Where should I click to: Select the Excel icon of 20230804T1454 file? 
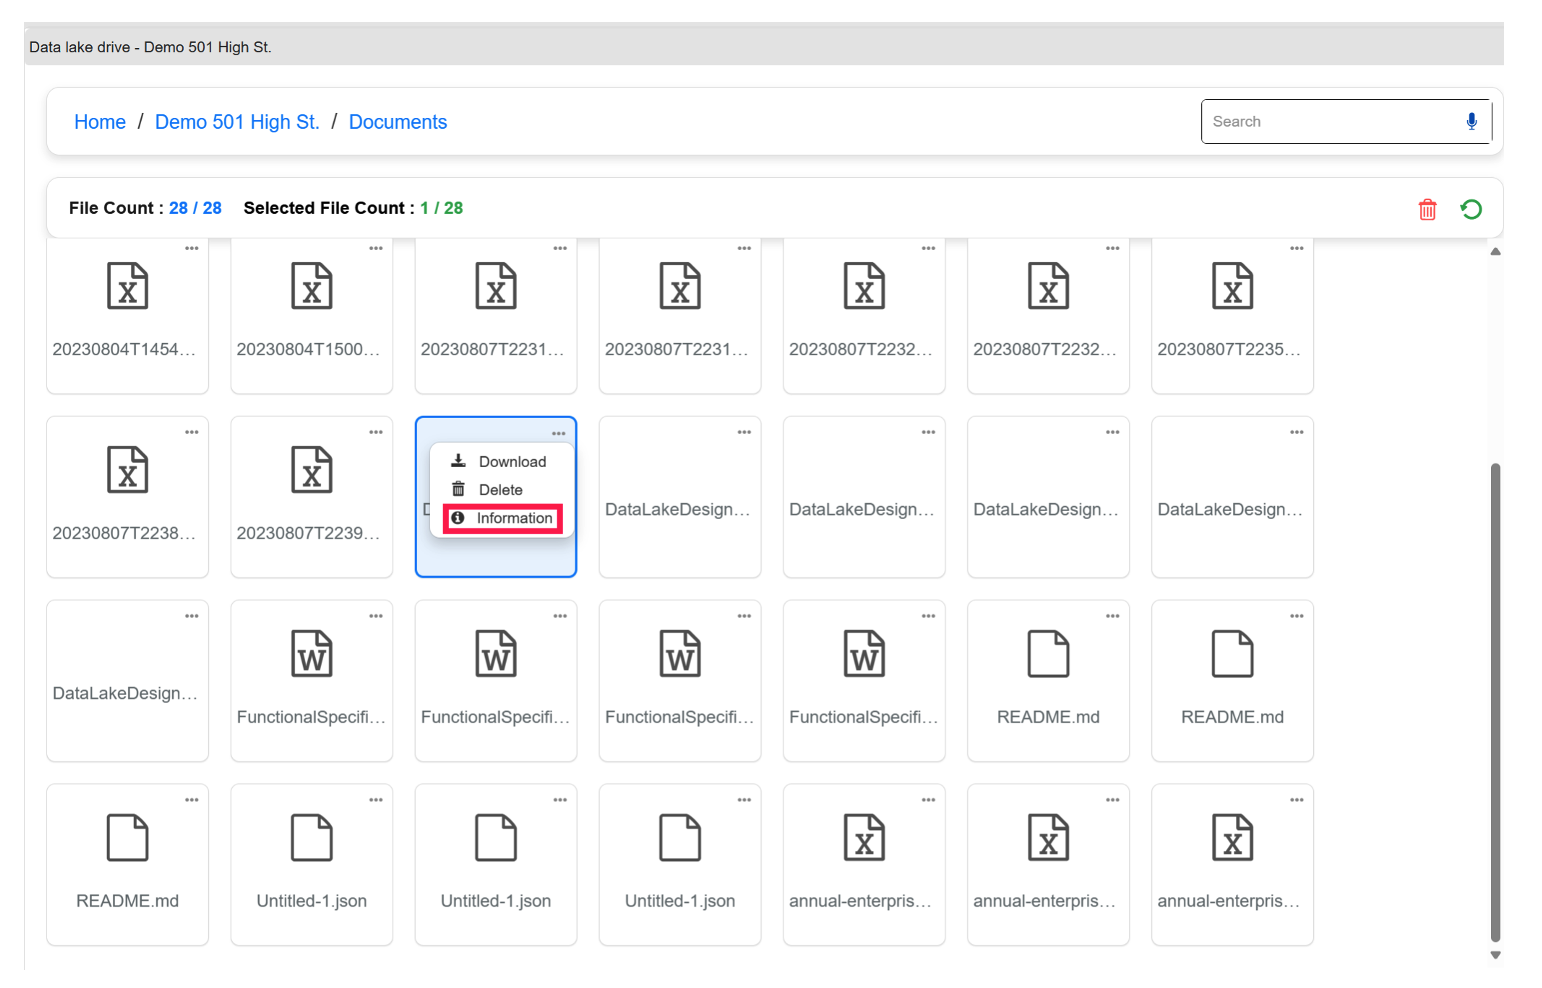click(x=128, y=286)
